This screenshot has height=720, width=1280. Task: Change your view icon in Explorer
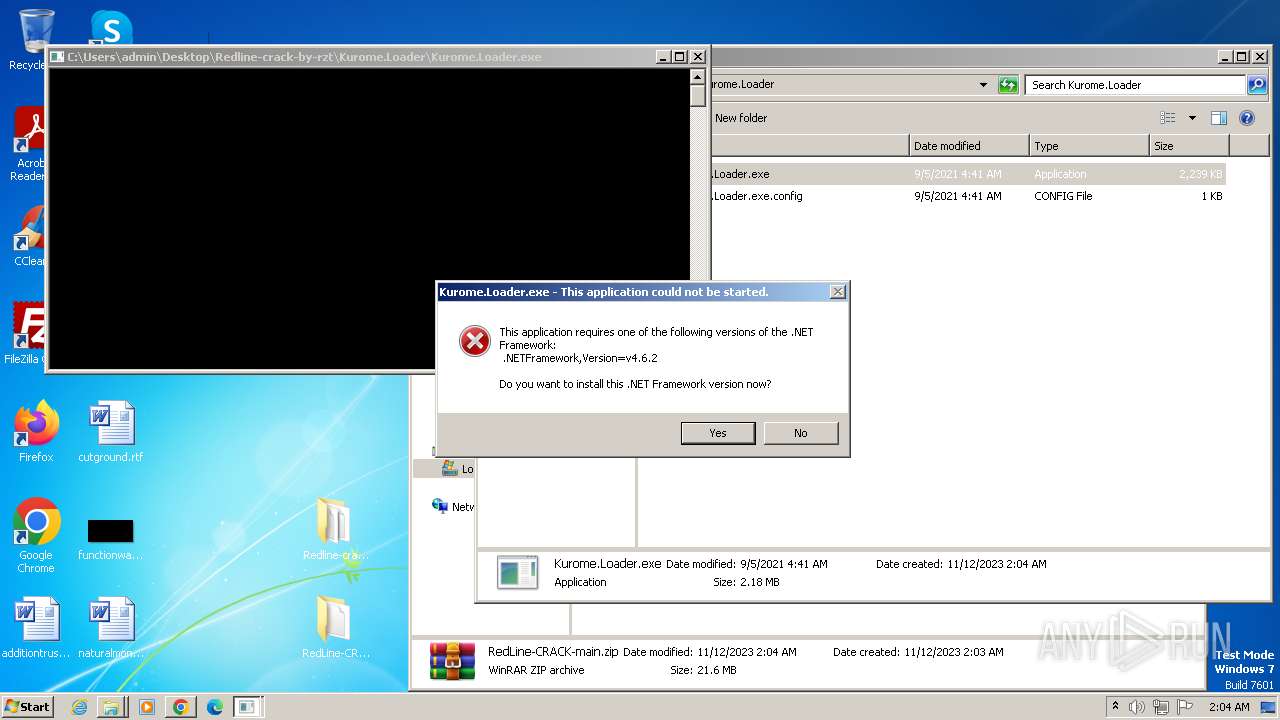1167,118
